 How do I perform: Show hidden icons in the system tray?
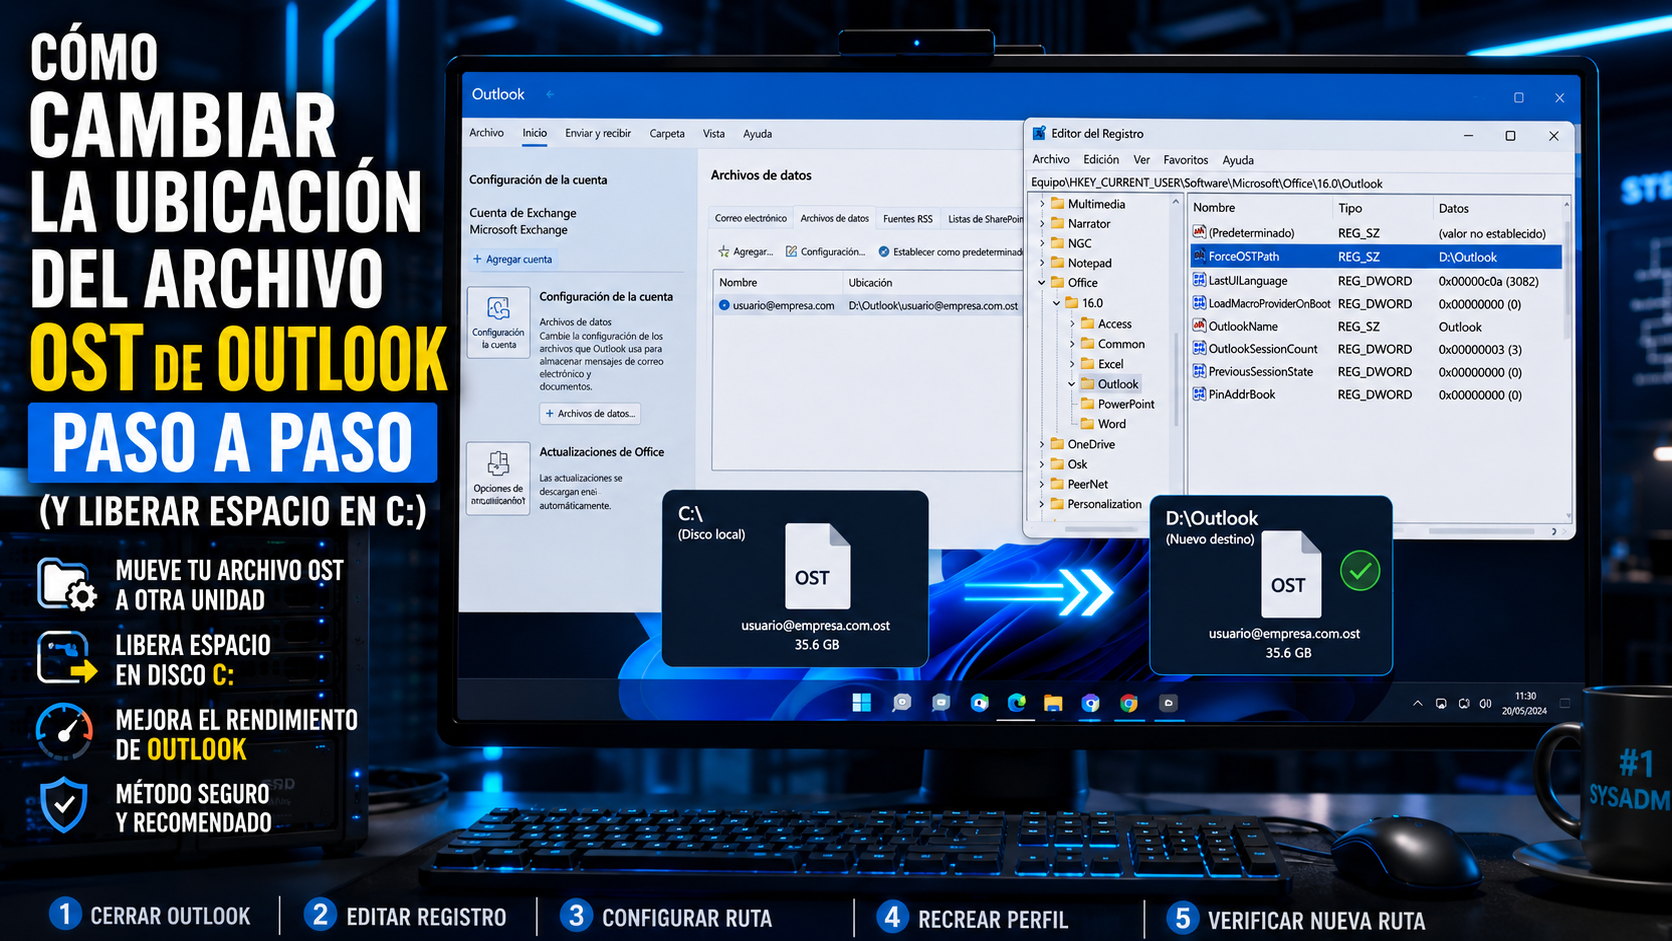coord(1417,704)
